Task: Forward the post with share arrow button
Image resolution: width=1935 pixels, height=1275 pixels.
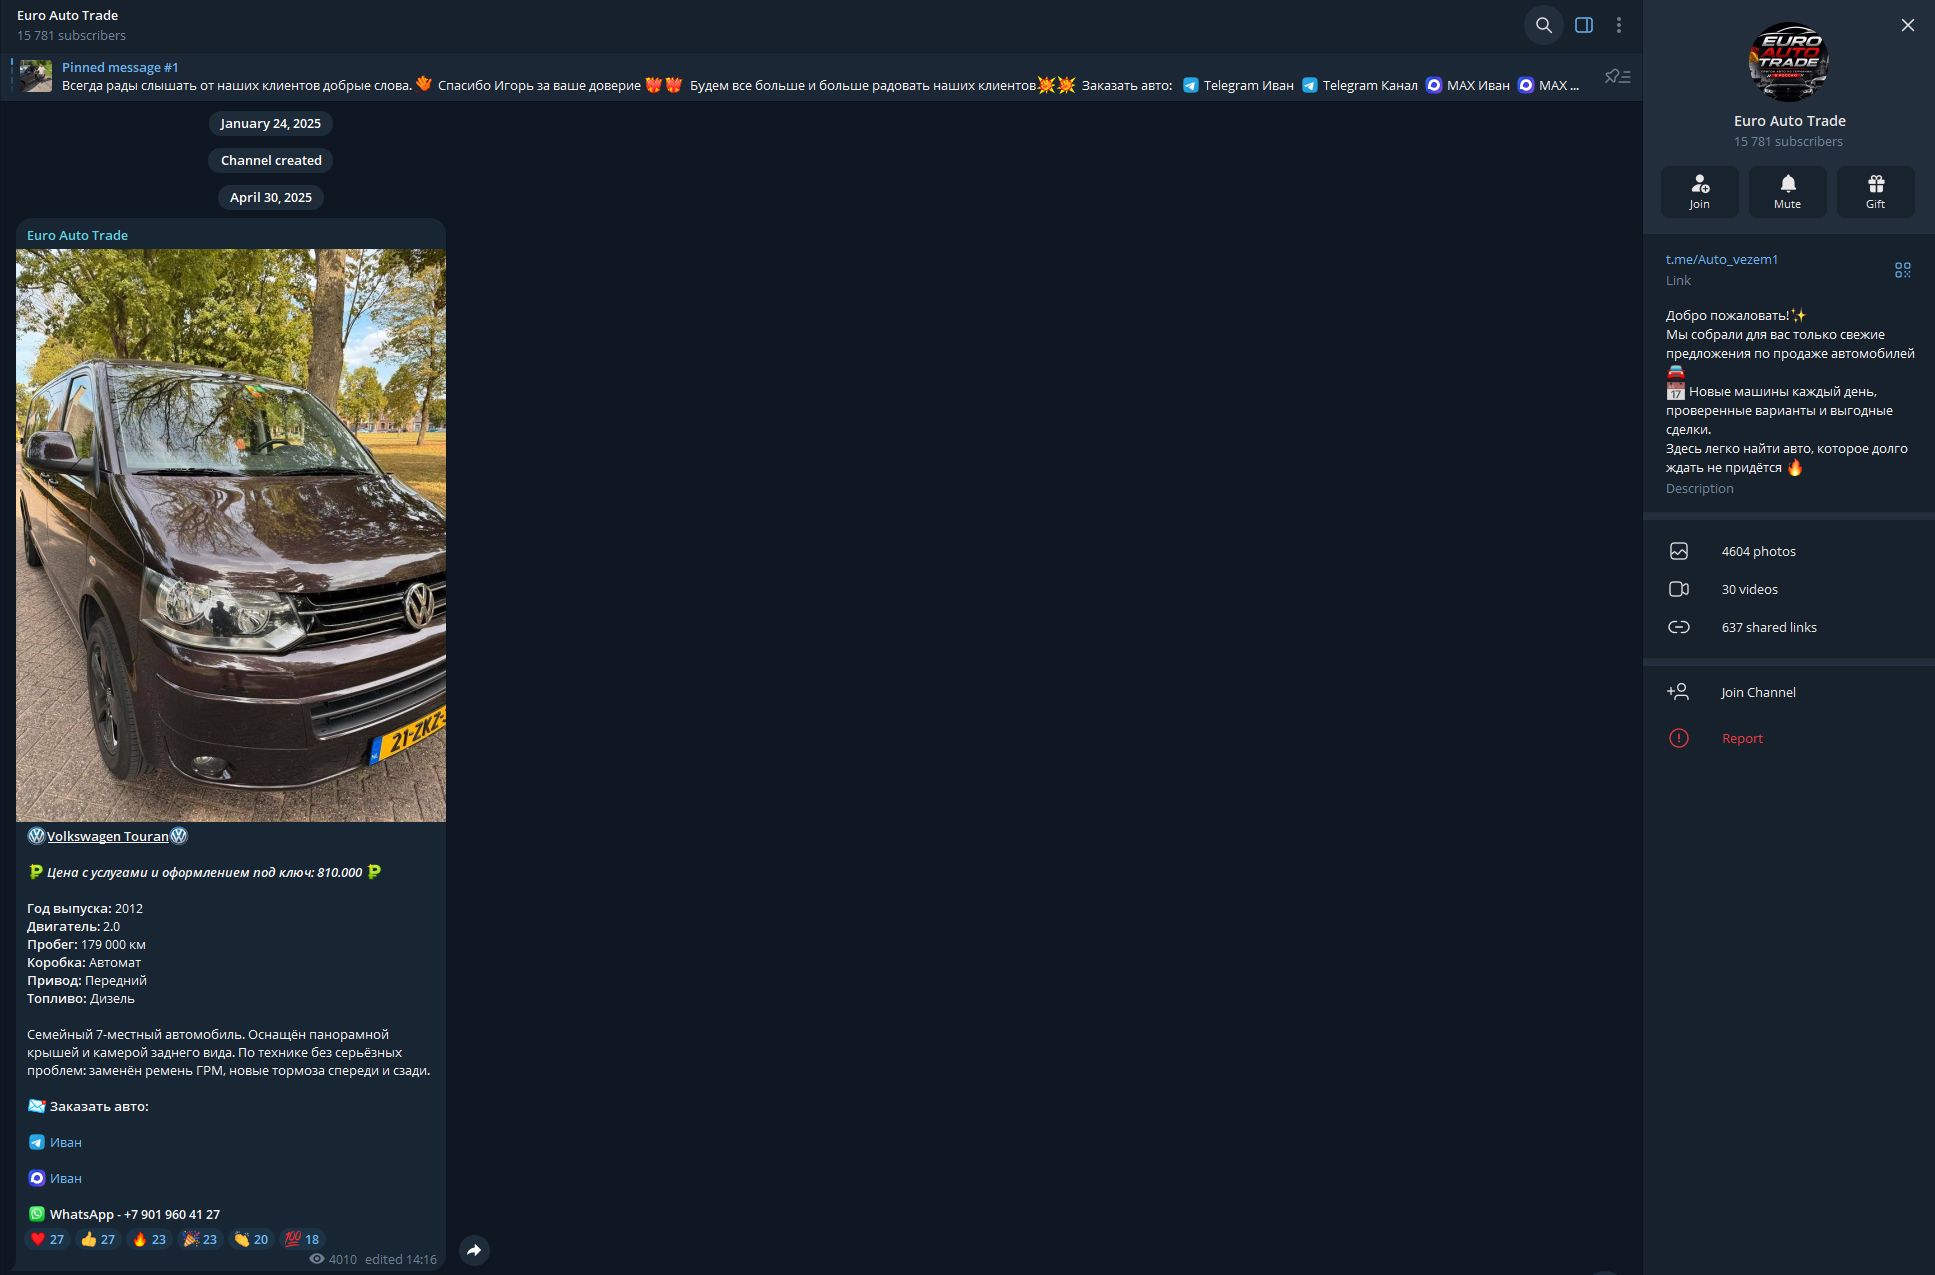Action: click(x=474, y=1250)
